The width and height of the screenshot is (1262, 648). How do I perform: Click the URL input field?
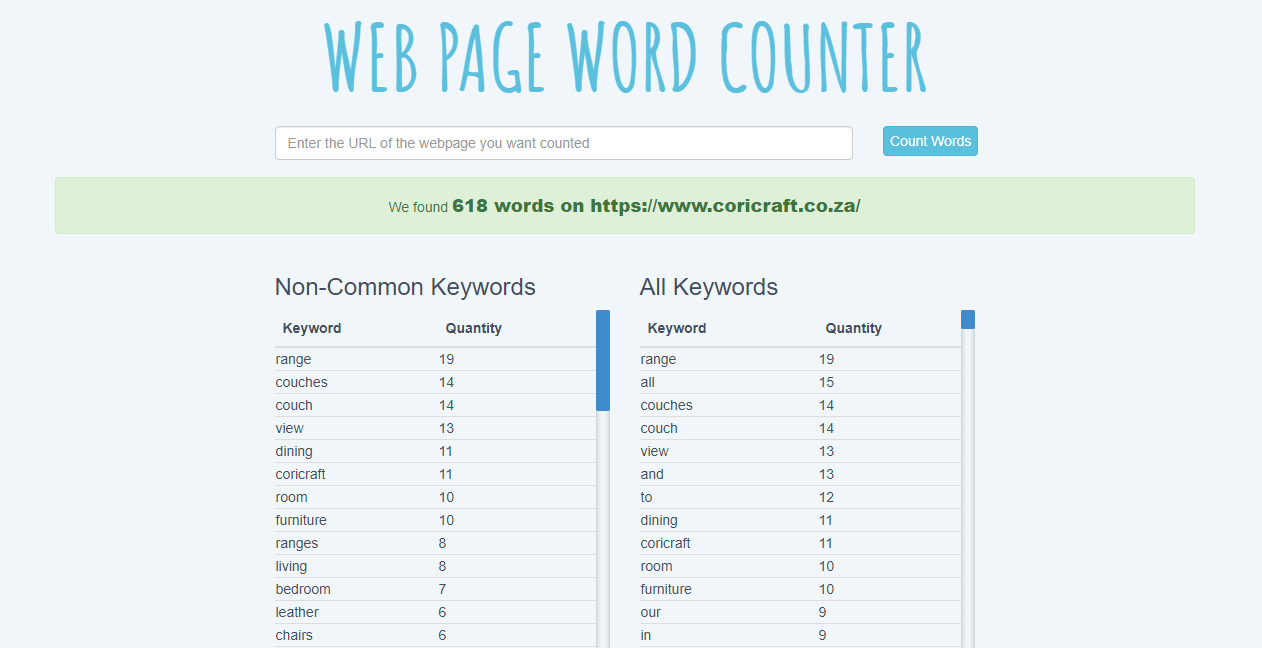(563, 143)
